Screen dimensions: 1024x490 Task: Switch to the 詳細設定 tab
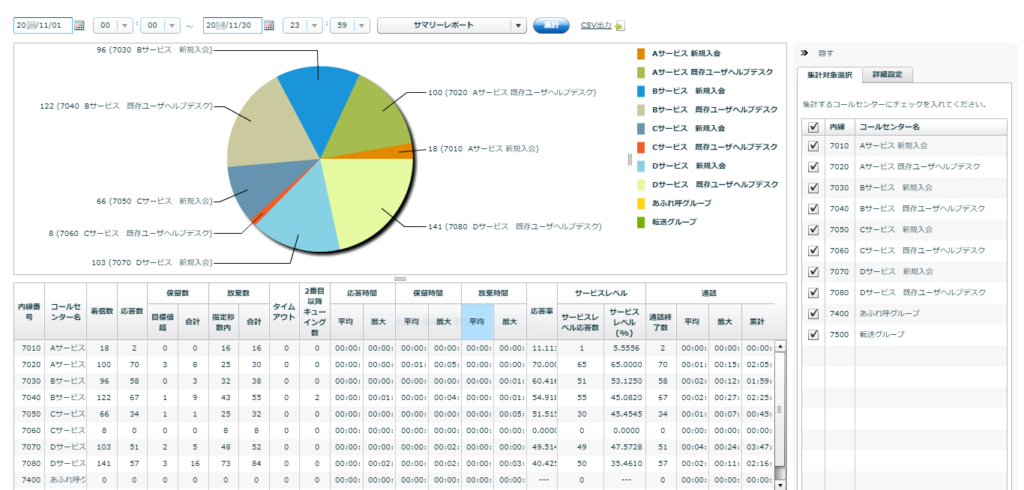pos(887,74)
